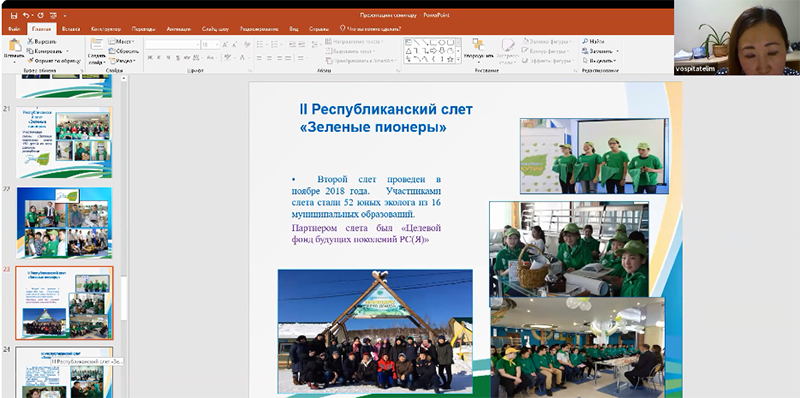Screen dimensions: 800x398
Task: Open the line spacing icon
Action: (316, 45)
